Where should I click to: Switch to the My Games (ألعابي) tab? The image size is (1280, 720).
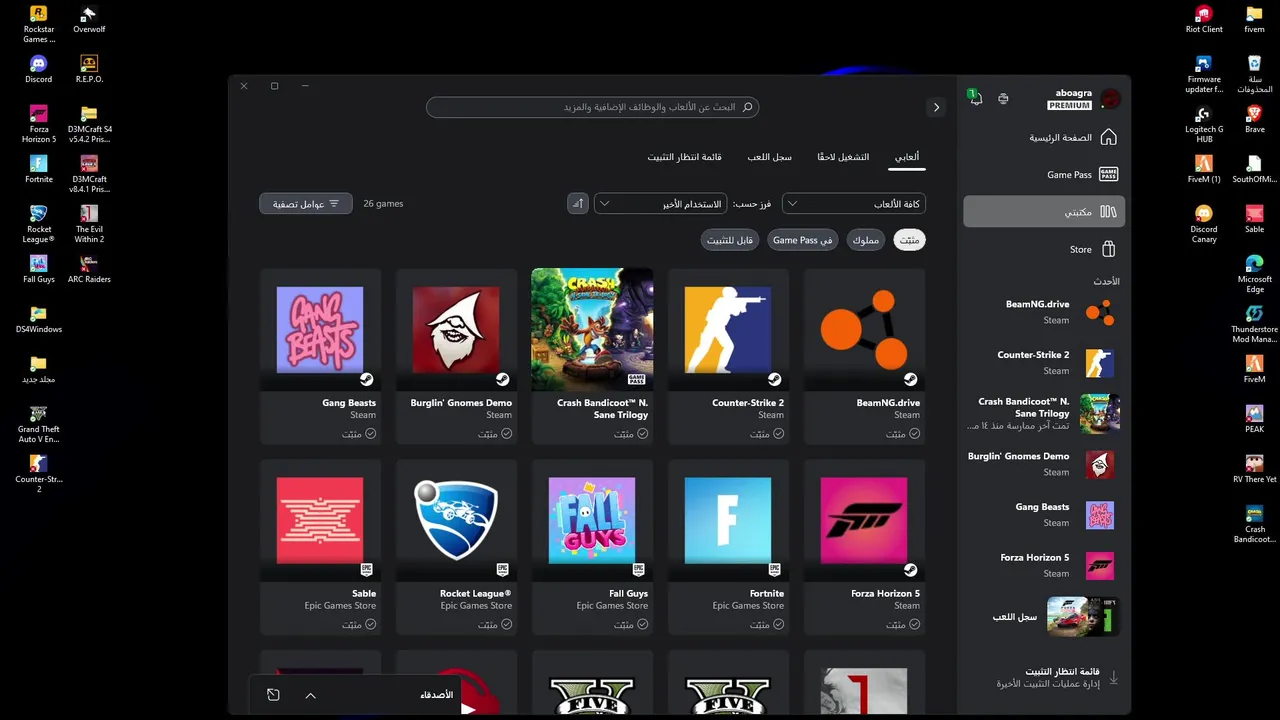tap(907, 157)
